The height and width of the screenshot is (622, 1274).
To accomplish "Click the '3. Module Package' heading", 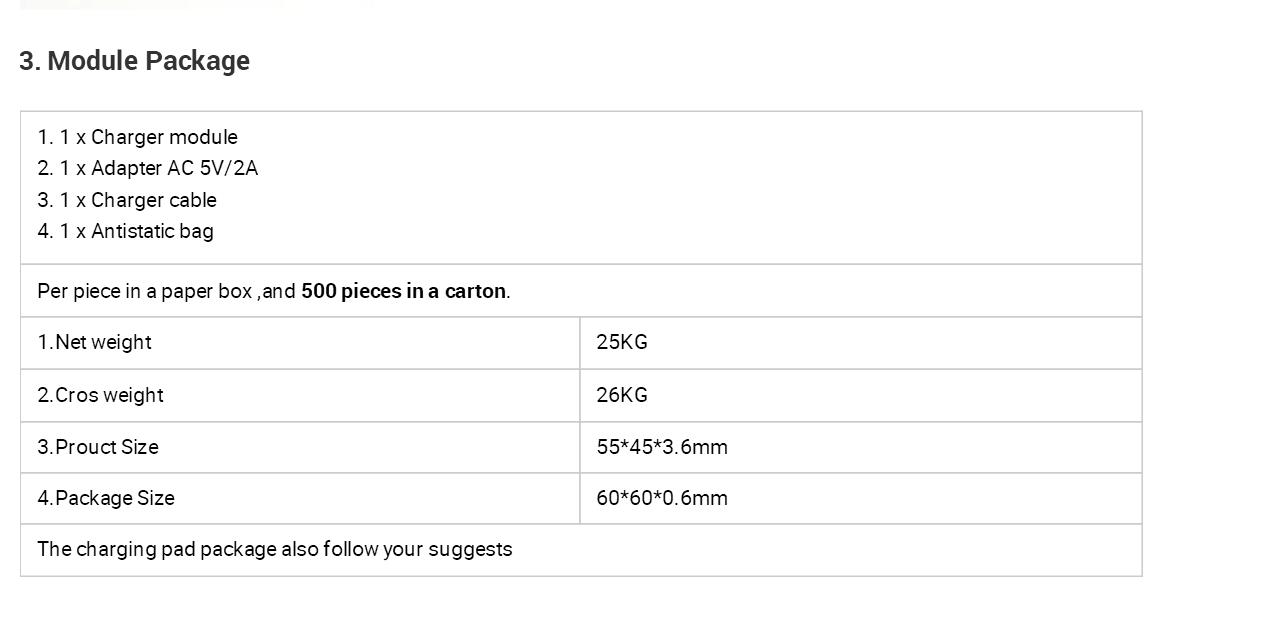I will coord(134,61).
